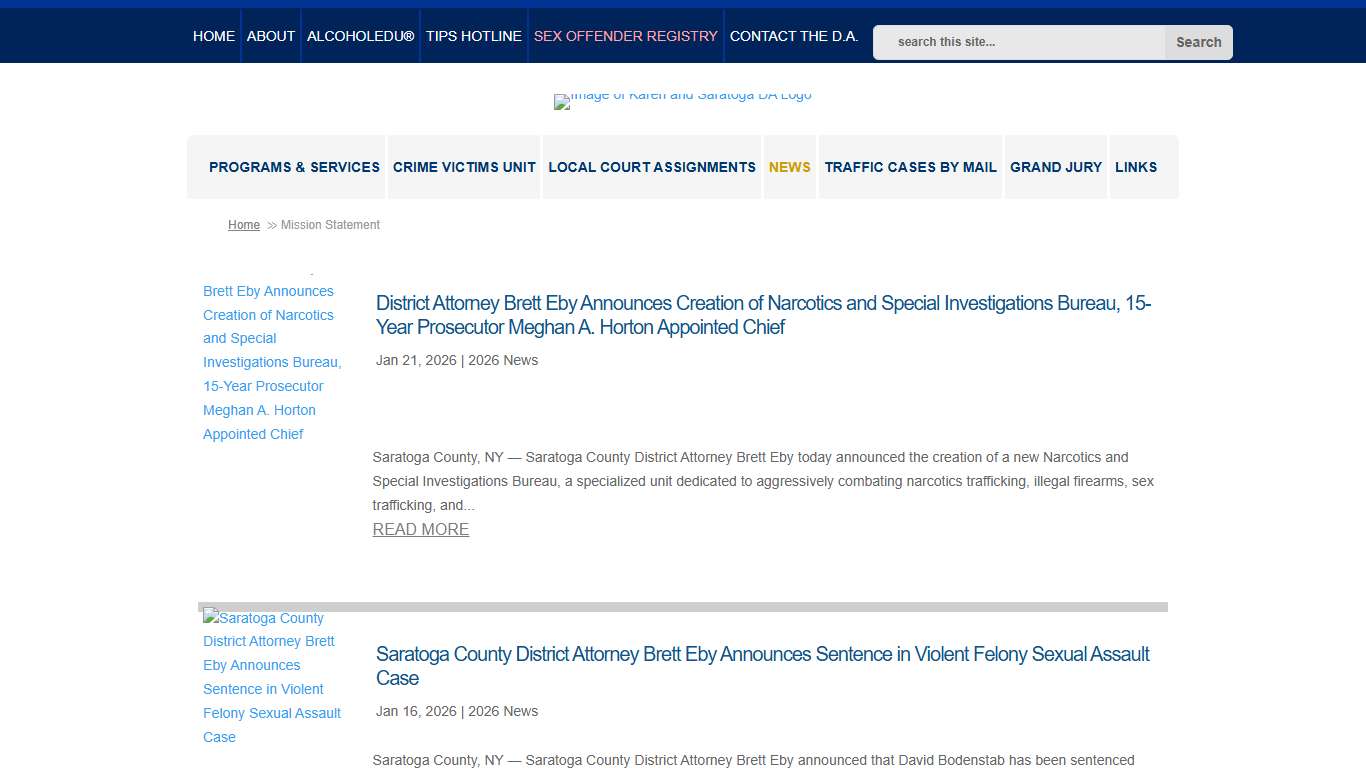Open Narcotics Bureau article headline
Viewport: 1366px width, 768px height.
click(763, 315)
